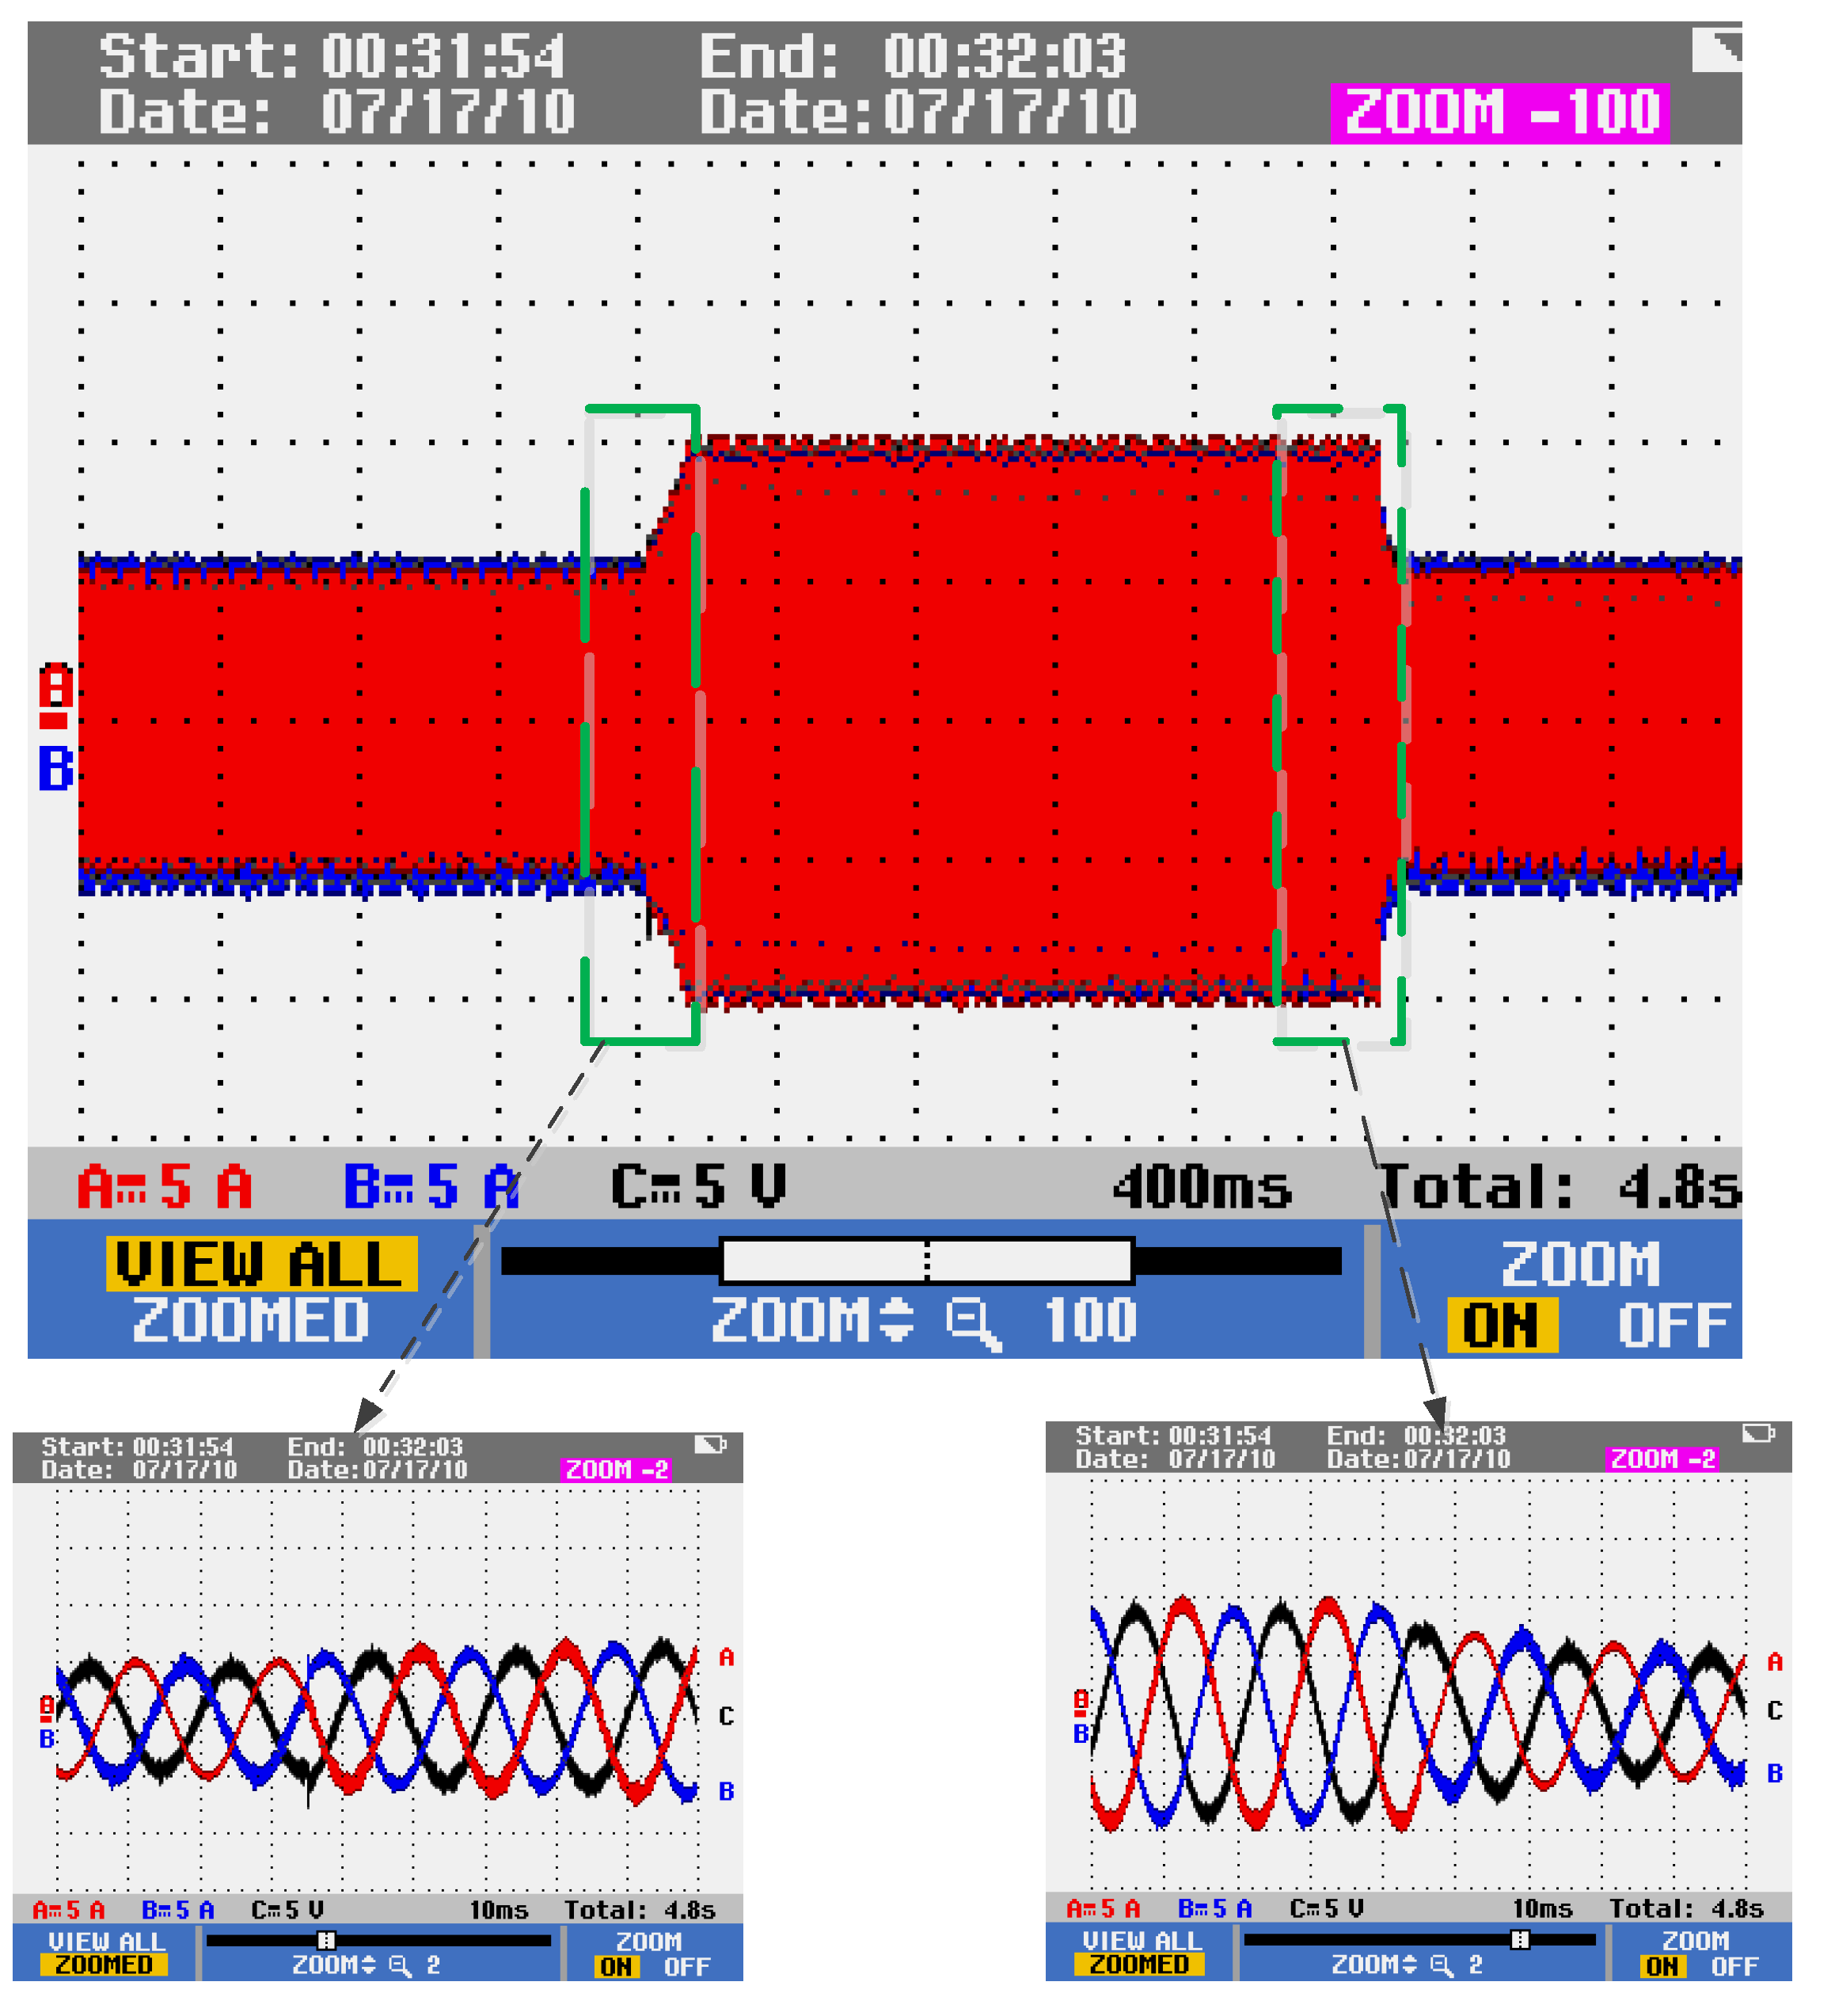The height and width of the screenshot is (2016, 1835).
Task: Click ZOOM up-down arrows in bottom-left screen
Action: pos(367,1964)
